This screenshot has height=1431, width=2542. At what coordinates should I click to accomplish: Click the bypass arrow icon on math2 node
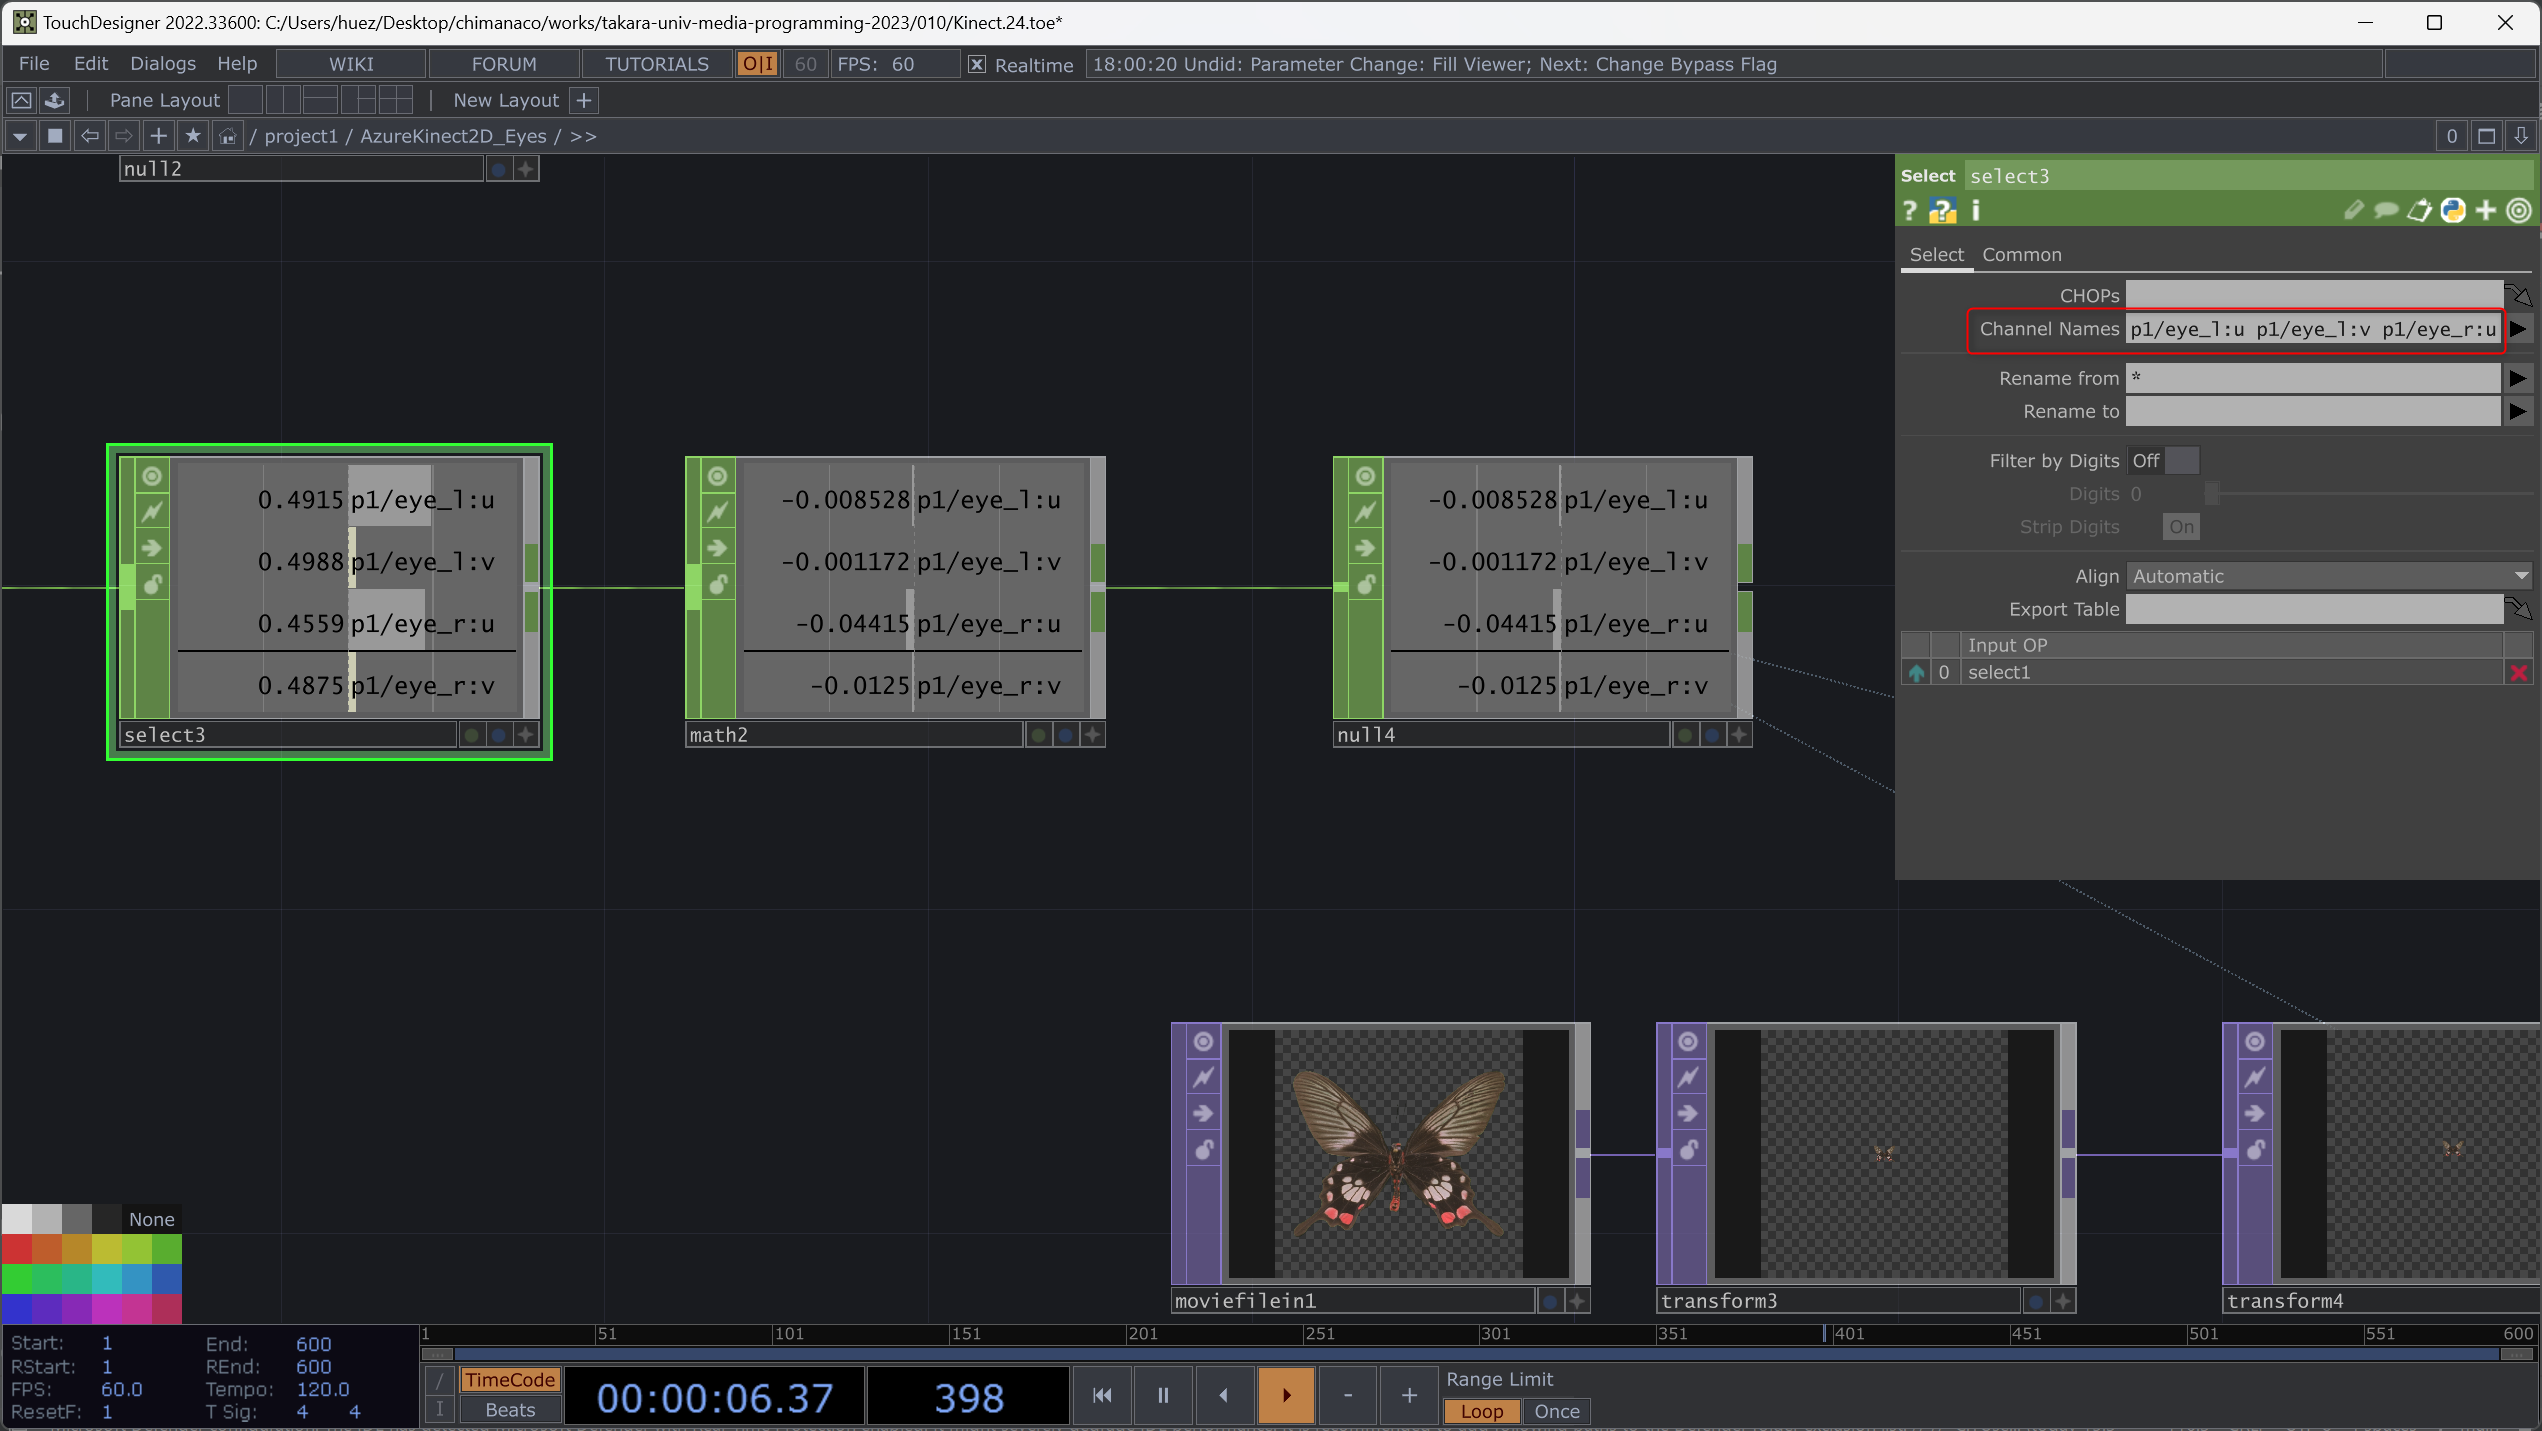(x=718, y=548)
